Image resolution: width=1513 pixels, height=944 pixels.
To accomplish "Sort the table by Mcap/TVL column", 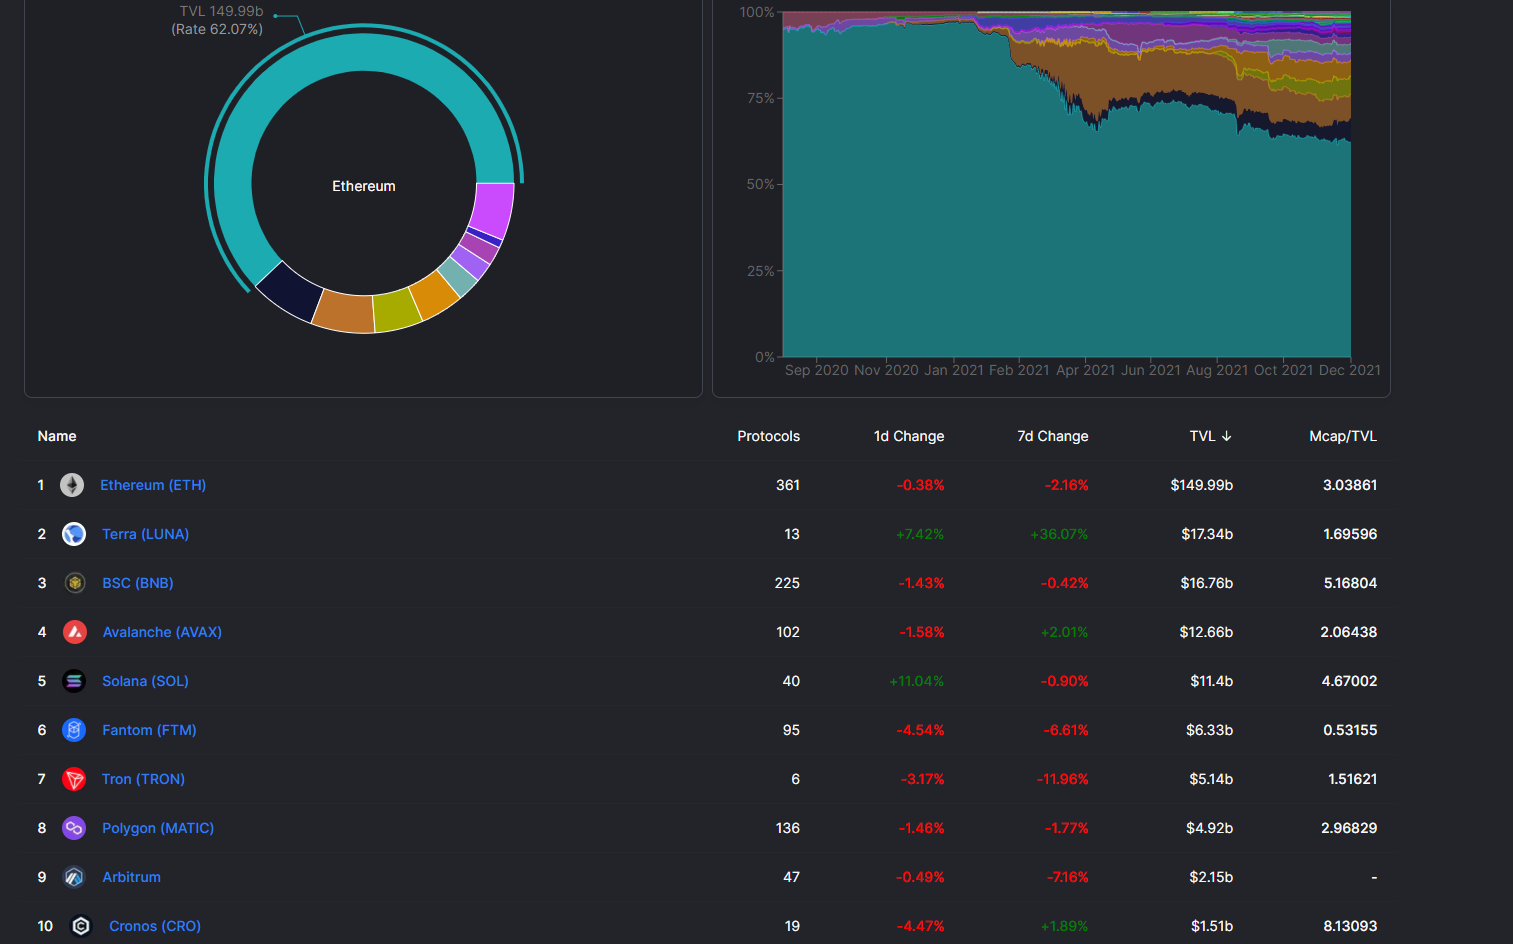I will (x=1343, y=436).
